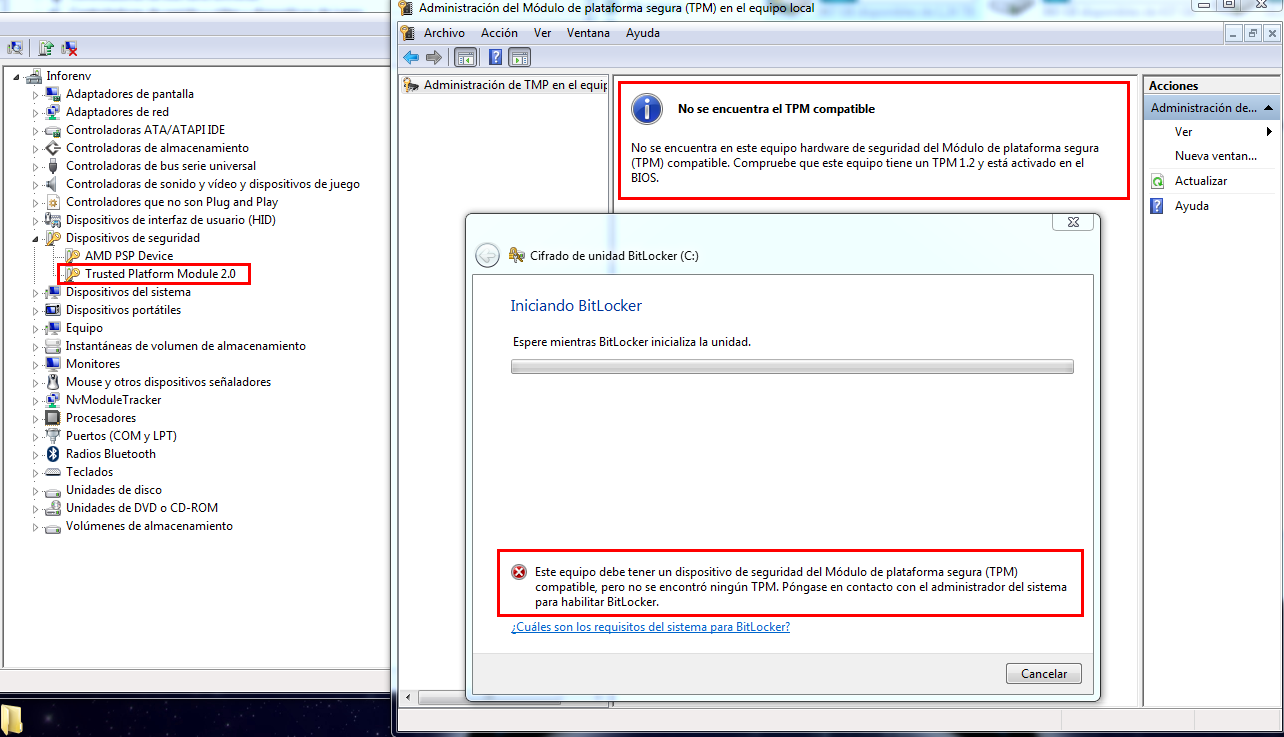1284x737 pixels.
Task: Select Instantáneas de volumen de almacenamiento item
Action: pos(186,346)
